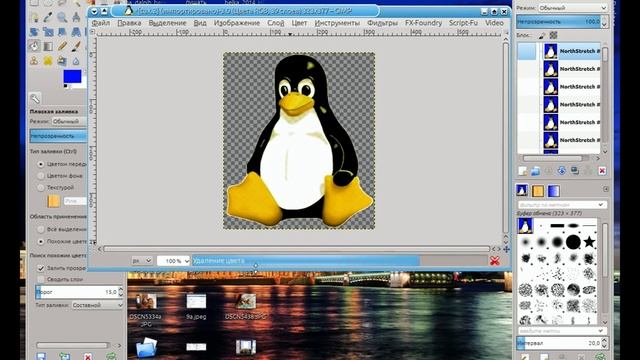Click the Порог threshold slider
Screen dimensions: 640x360
click(76, 292)
